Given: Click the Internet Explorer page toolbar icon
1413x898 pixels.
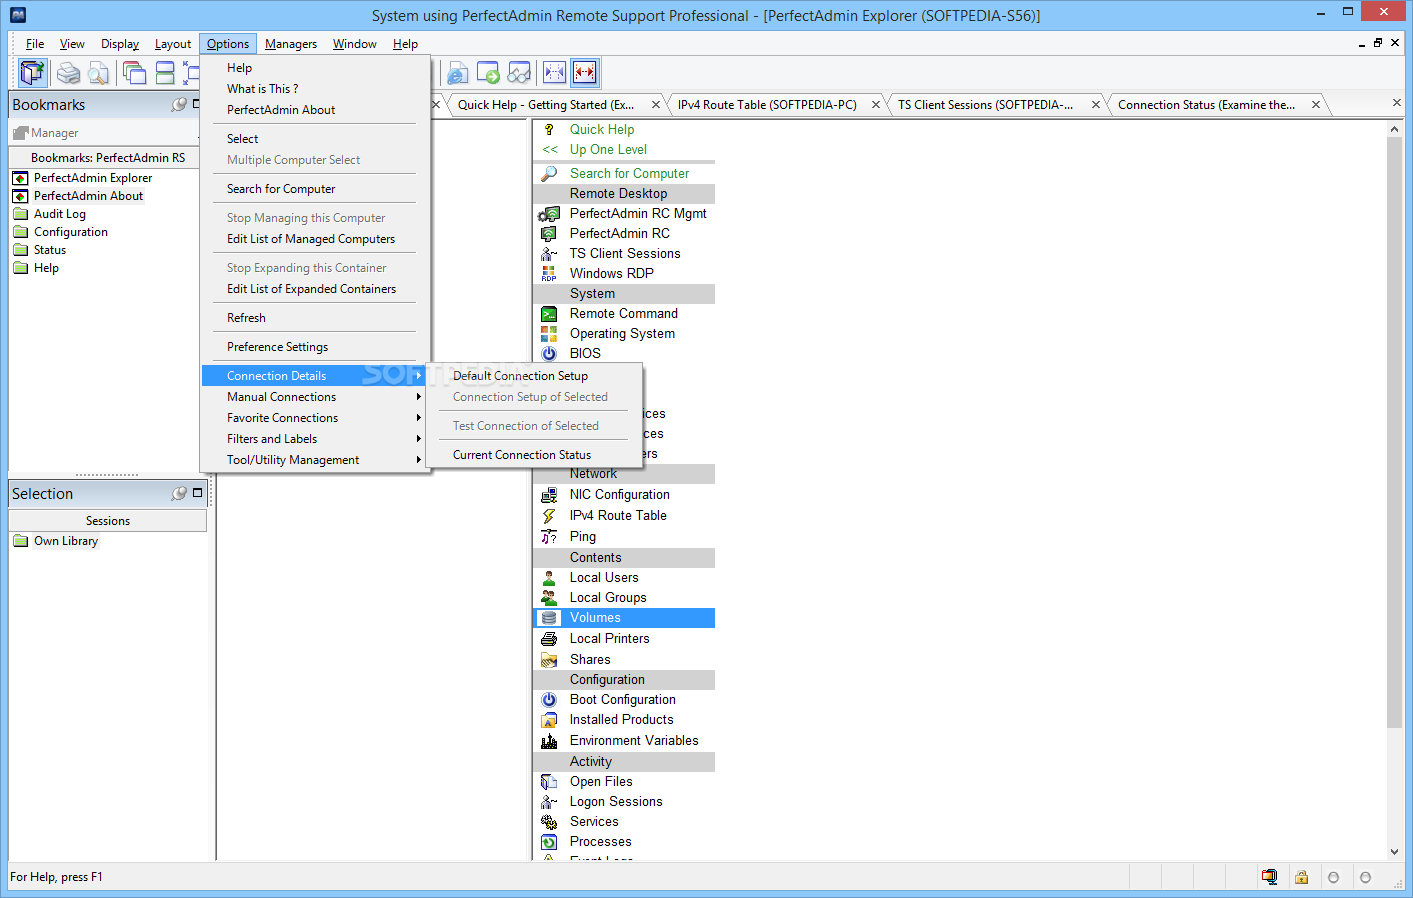Looking at the screenshot, I should pyautogui.click(x=457, y=73).
